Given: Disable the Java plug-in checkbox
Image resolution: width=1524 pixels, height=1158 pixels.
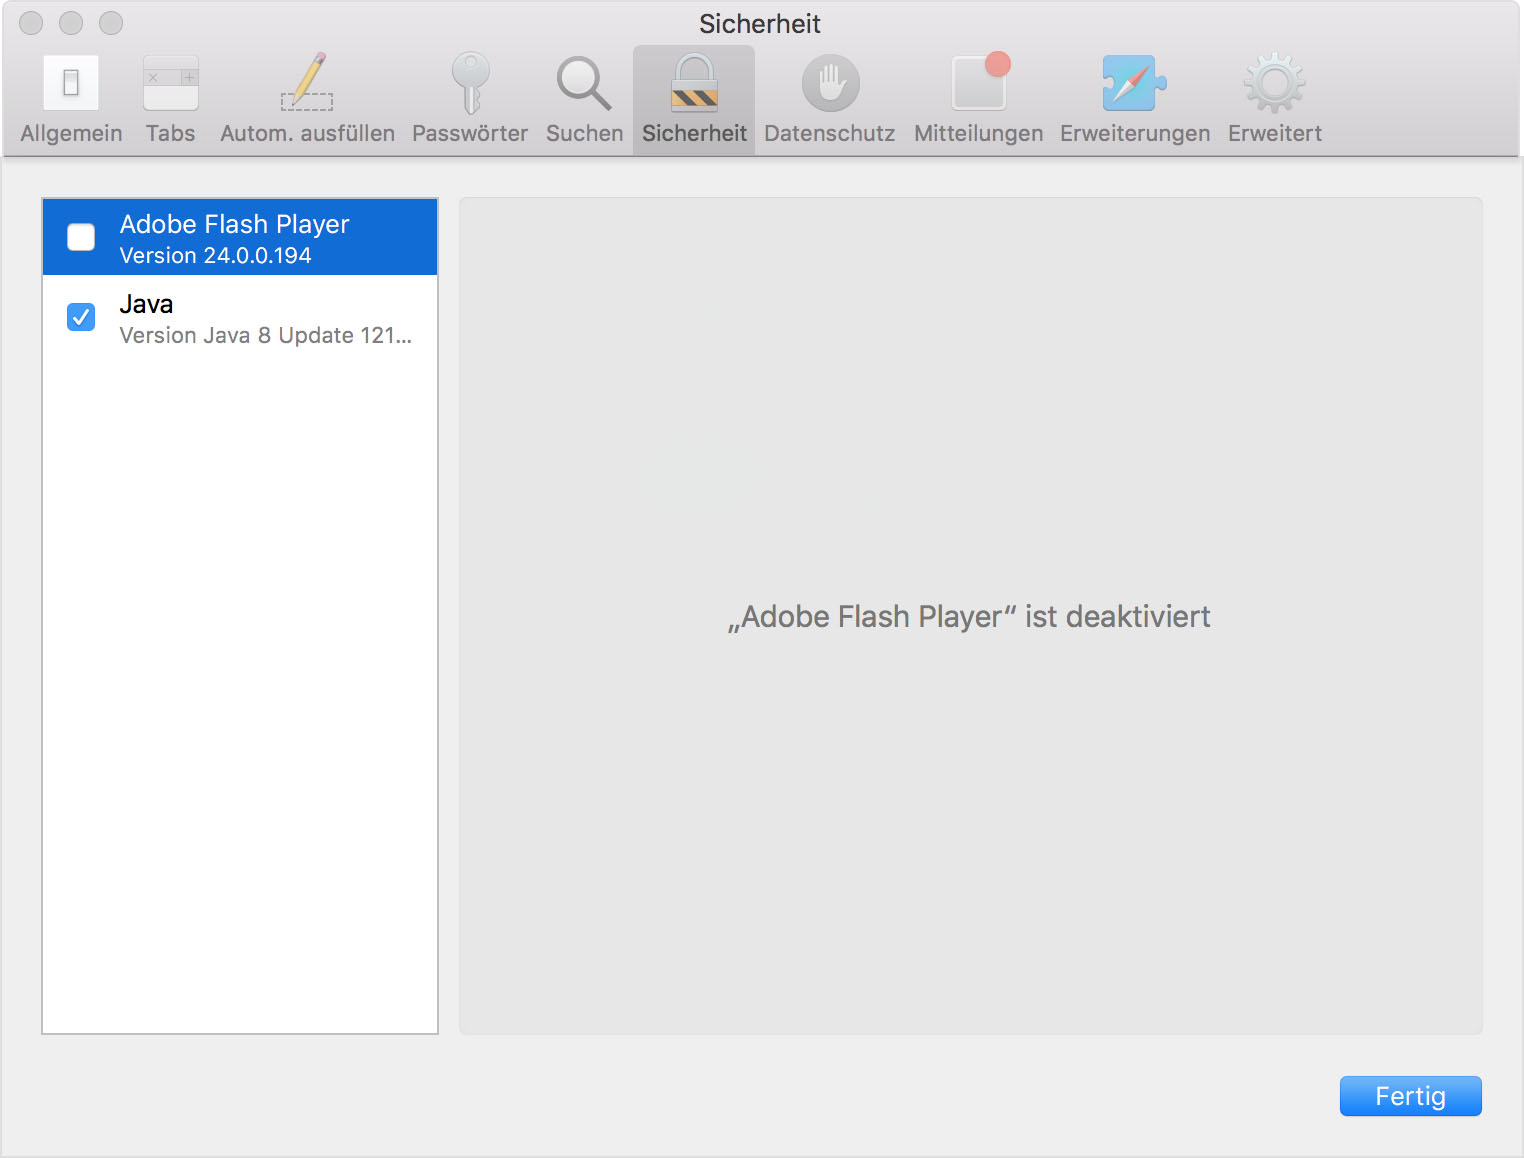Looking at the screenshot, I should (81, 317).
